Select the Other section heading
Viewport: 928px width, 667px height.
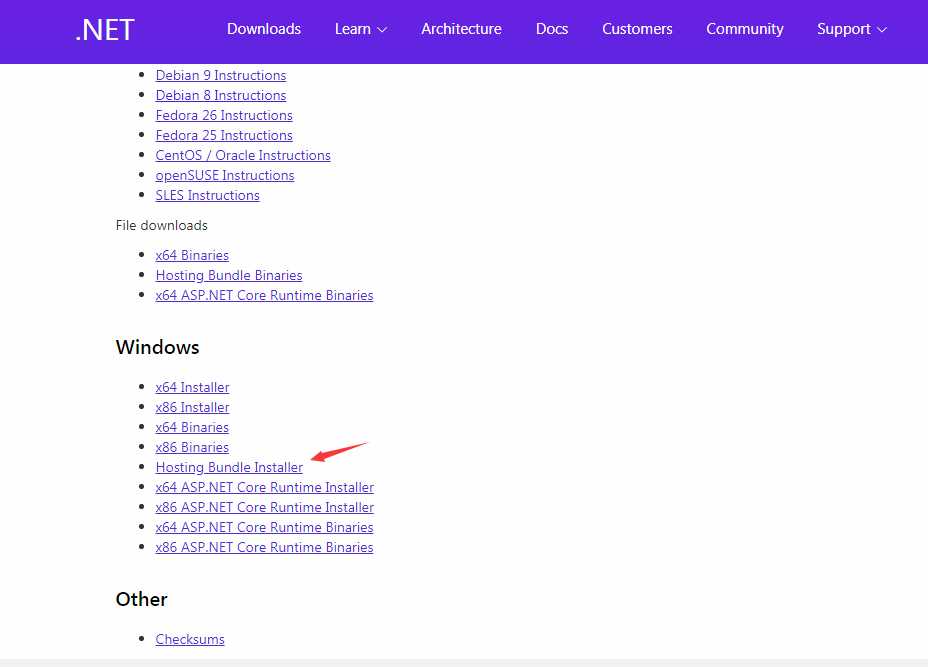141,600
